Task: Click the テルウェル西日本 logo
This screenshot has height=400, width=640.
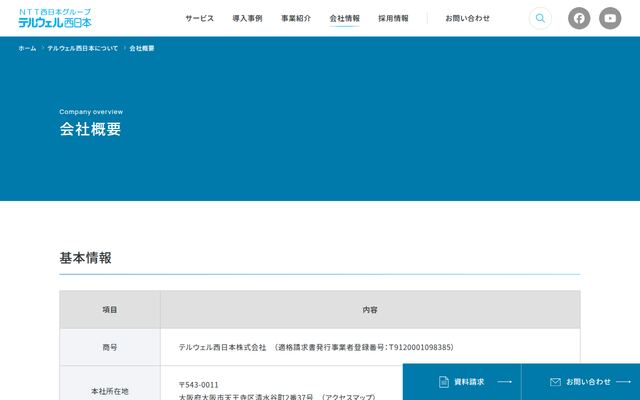Action: pyautogui.click(x=55, y=18)
